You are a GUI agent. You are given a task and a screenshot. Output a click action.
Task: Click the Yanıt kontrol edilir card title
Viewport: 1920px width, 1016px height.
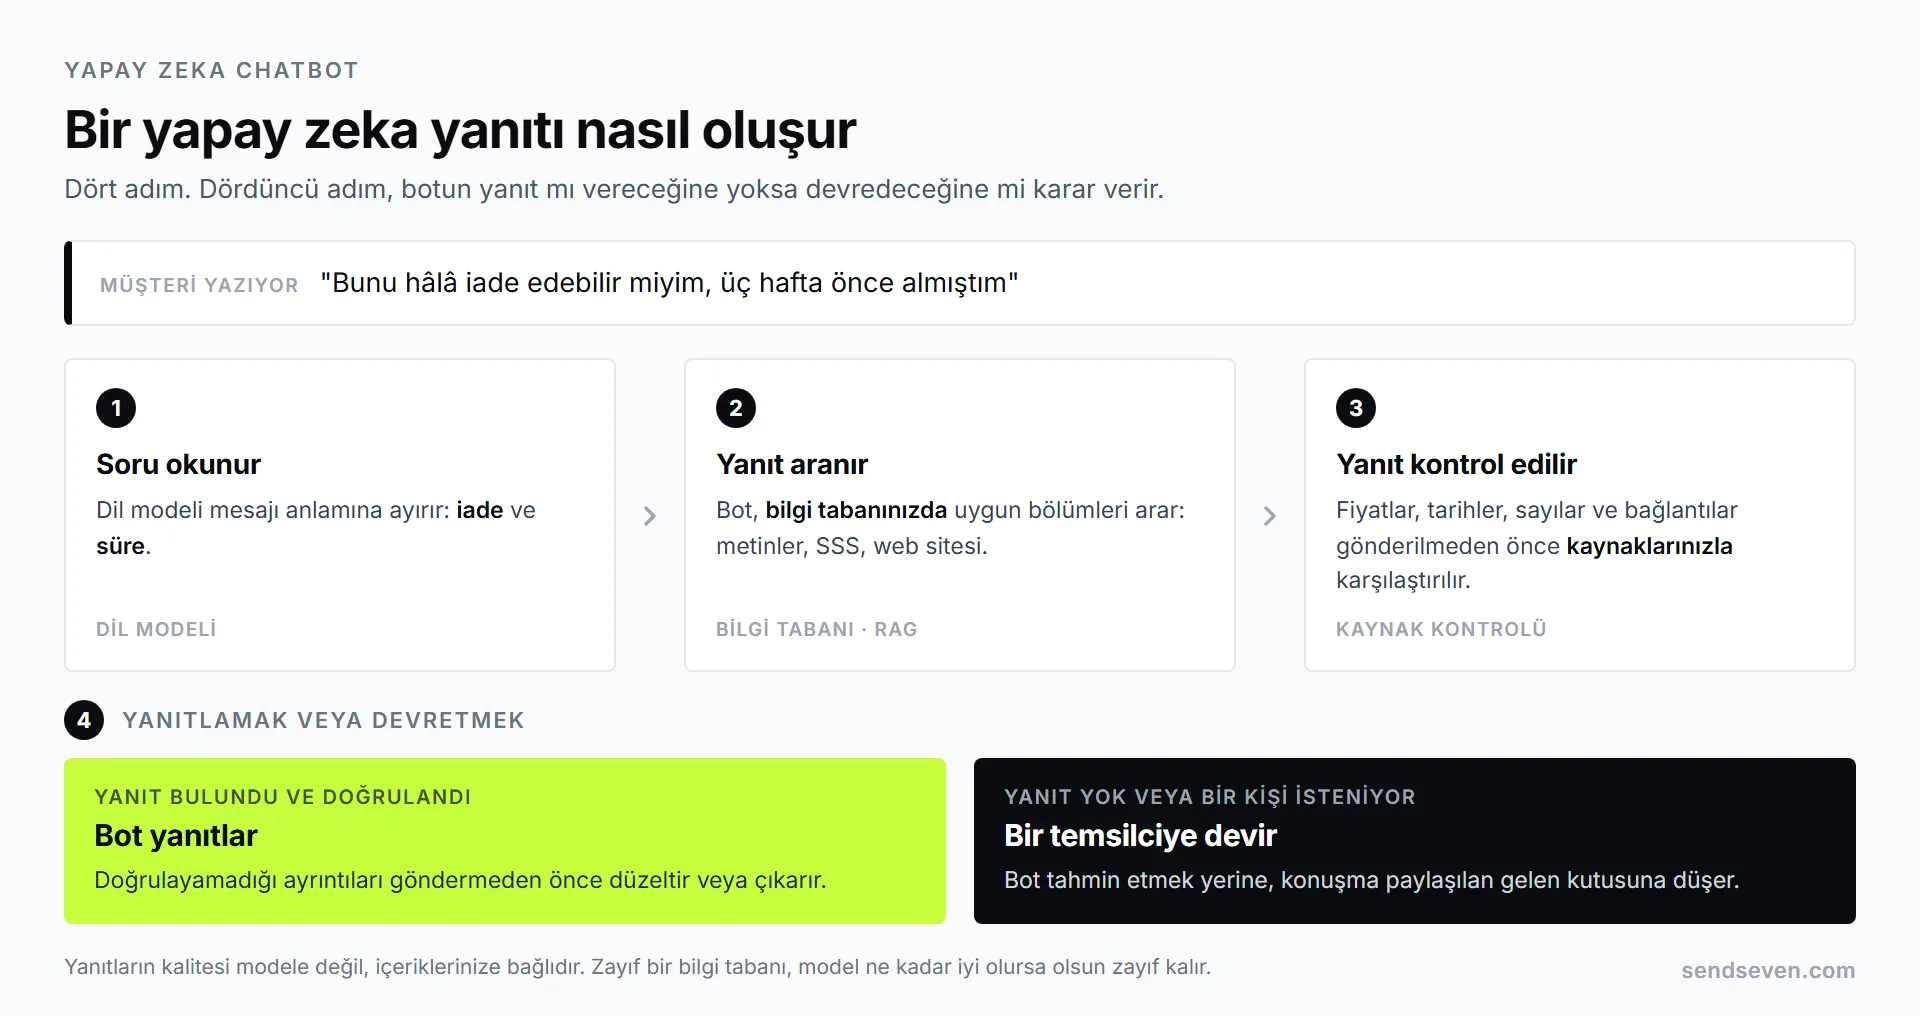point(1456,464)
